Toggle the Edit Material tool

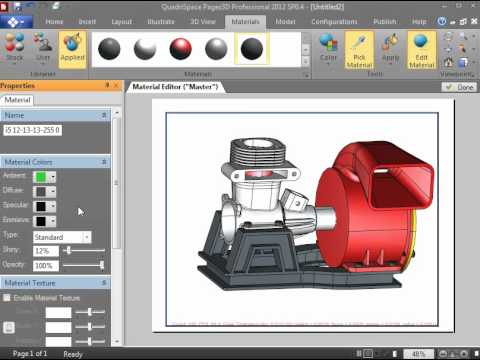421,50
